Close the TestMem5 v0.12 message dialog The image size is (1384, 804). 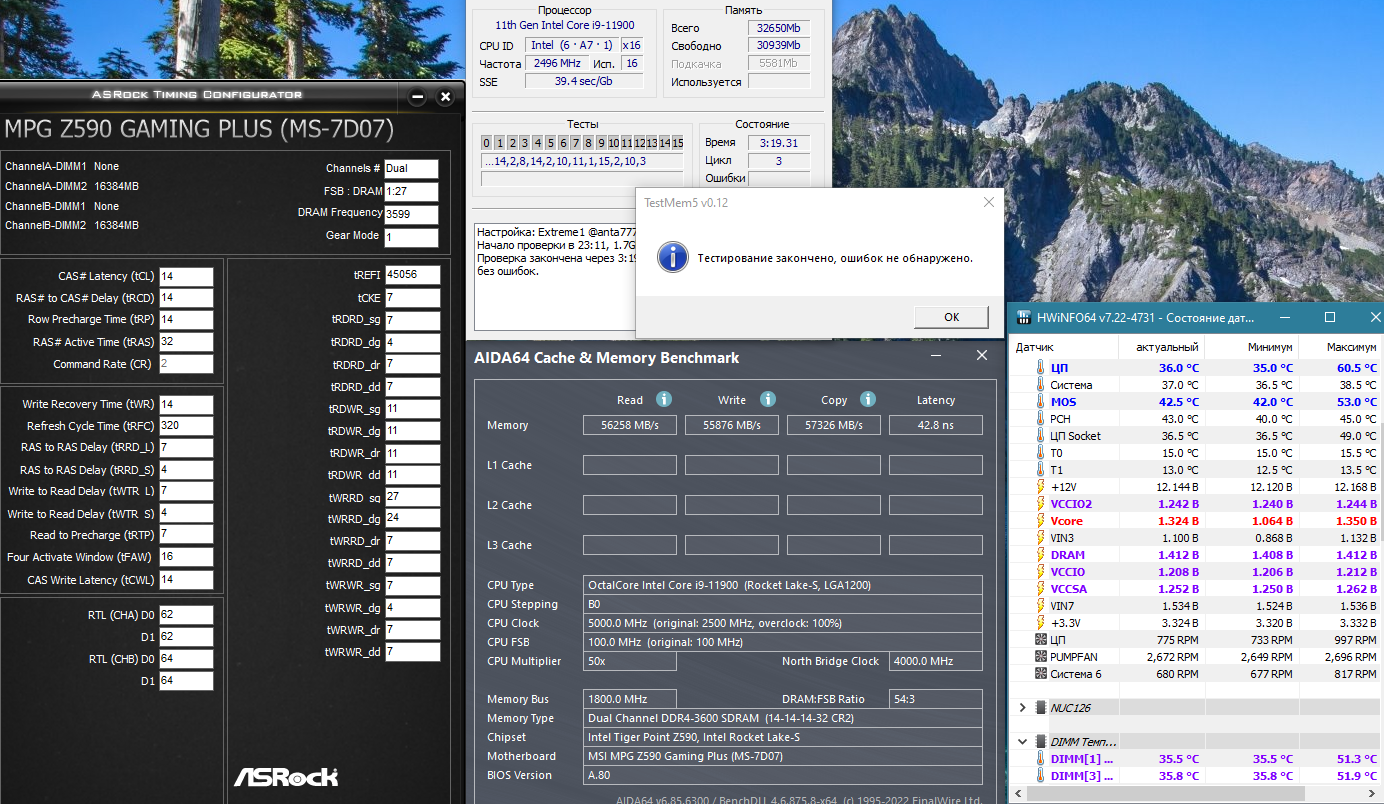tap(988, 202)
